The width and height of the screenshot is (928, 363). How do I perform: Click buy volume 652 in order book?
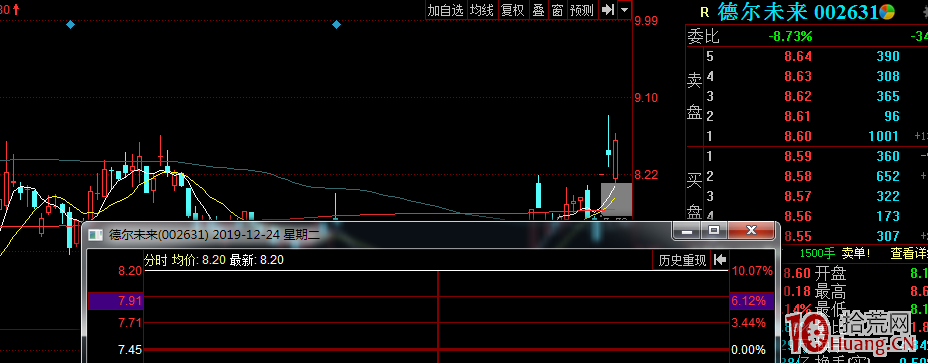coord(888,176)
